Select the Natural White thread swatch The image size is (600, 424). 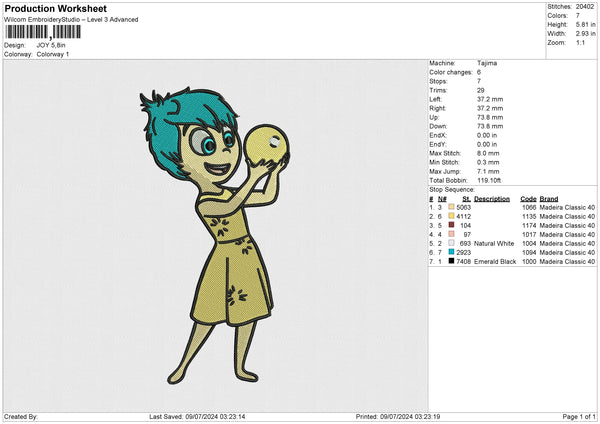(x=451, y=243)
